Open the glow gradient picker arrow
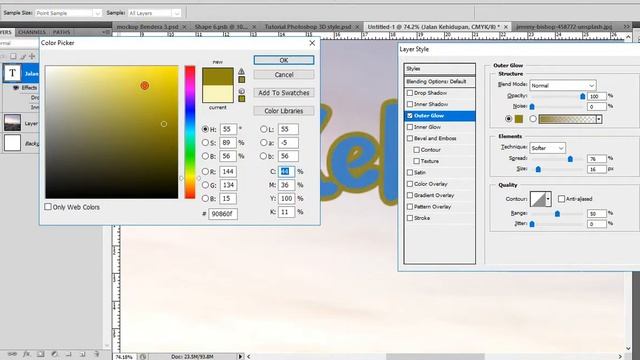Image resolution: width=640 pixels, height=360 pixels. click(599, 119)
